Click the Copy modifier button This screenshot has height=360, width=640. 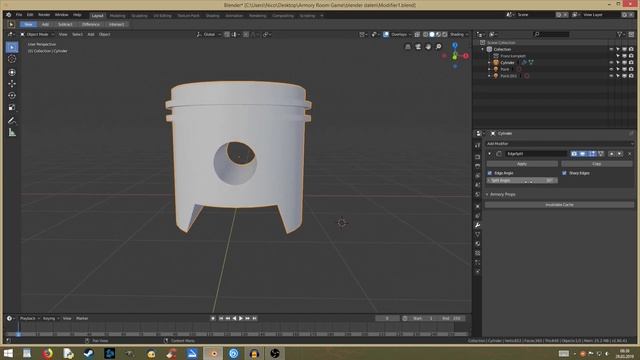coord(597,164)
